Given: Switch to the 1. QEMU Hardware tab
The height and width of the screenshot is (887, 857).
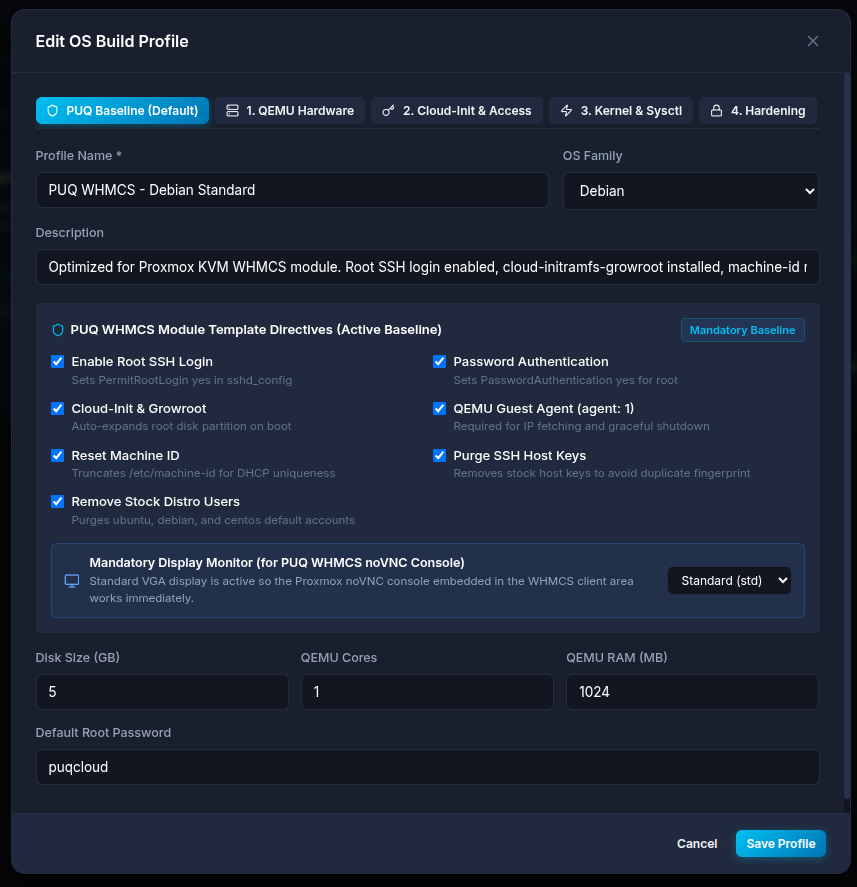Looking at the screenshot, I should point(290,111).
